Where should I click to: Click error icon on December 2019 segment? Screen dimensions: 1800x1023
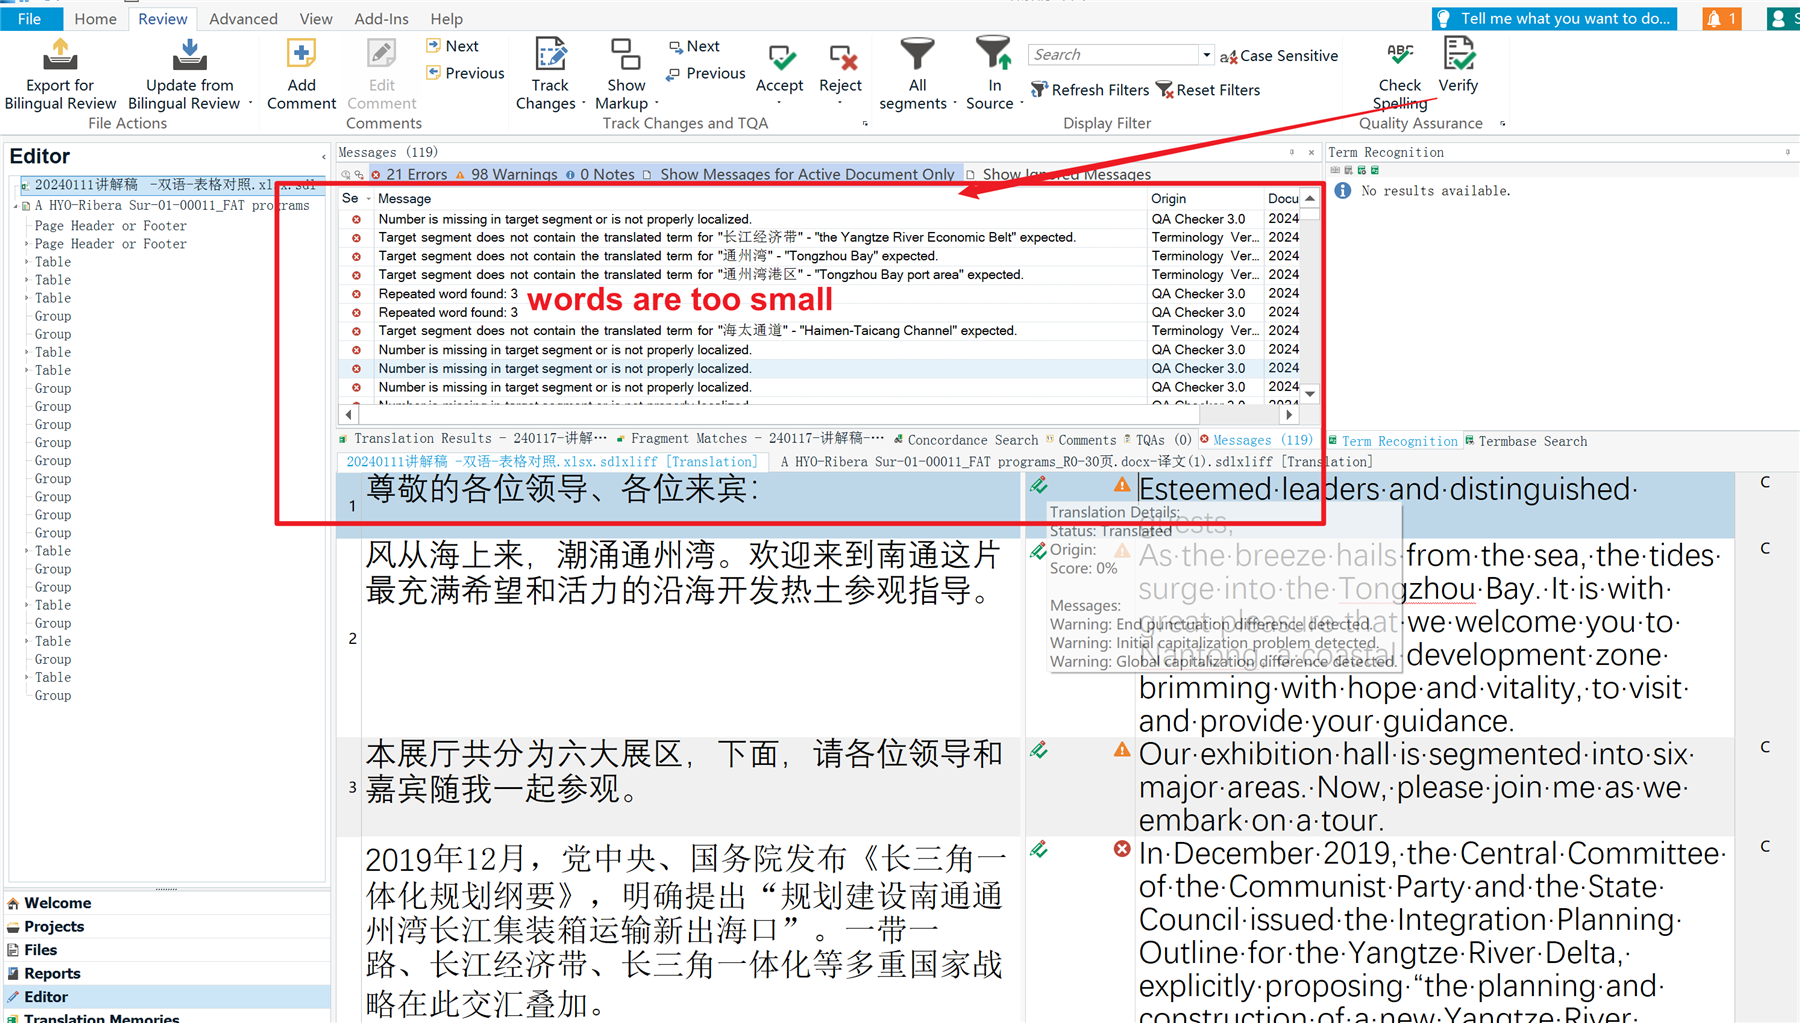[x=1122, y=849]
